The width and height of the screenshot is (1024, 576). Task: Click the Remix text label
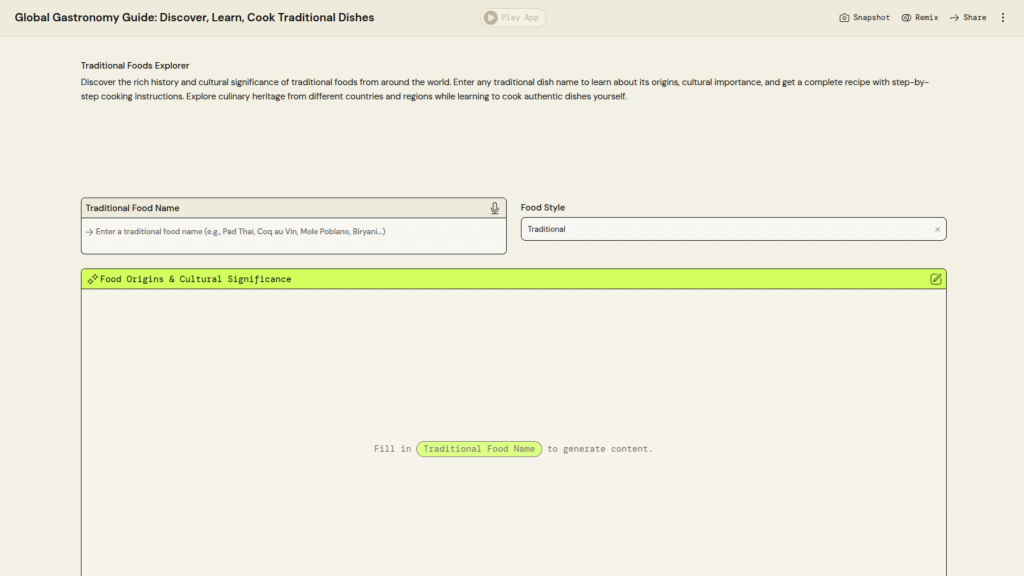click(x=926, y=18)
